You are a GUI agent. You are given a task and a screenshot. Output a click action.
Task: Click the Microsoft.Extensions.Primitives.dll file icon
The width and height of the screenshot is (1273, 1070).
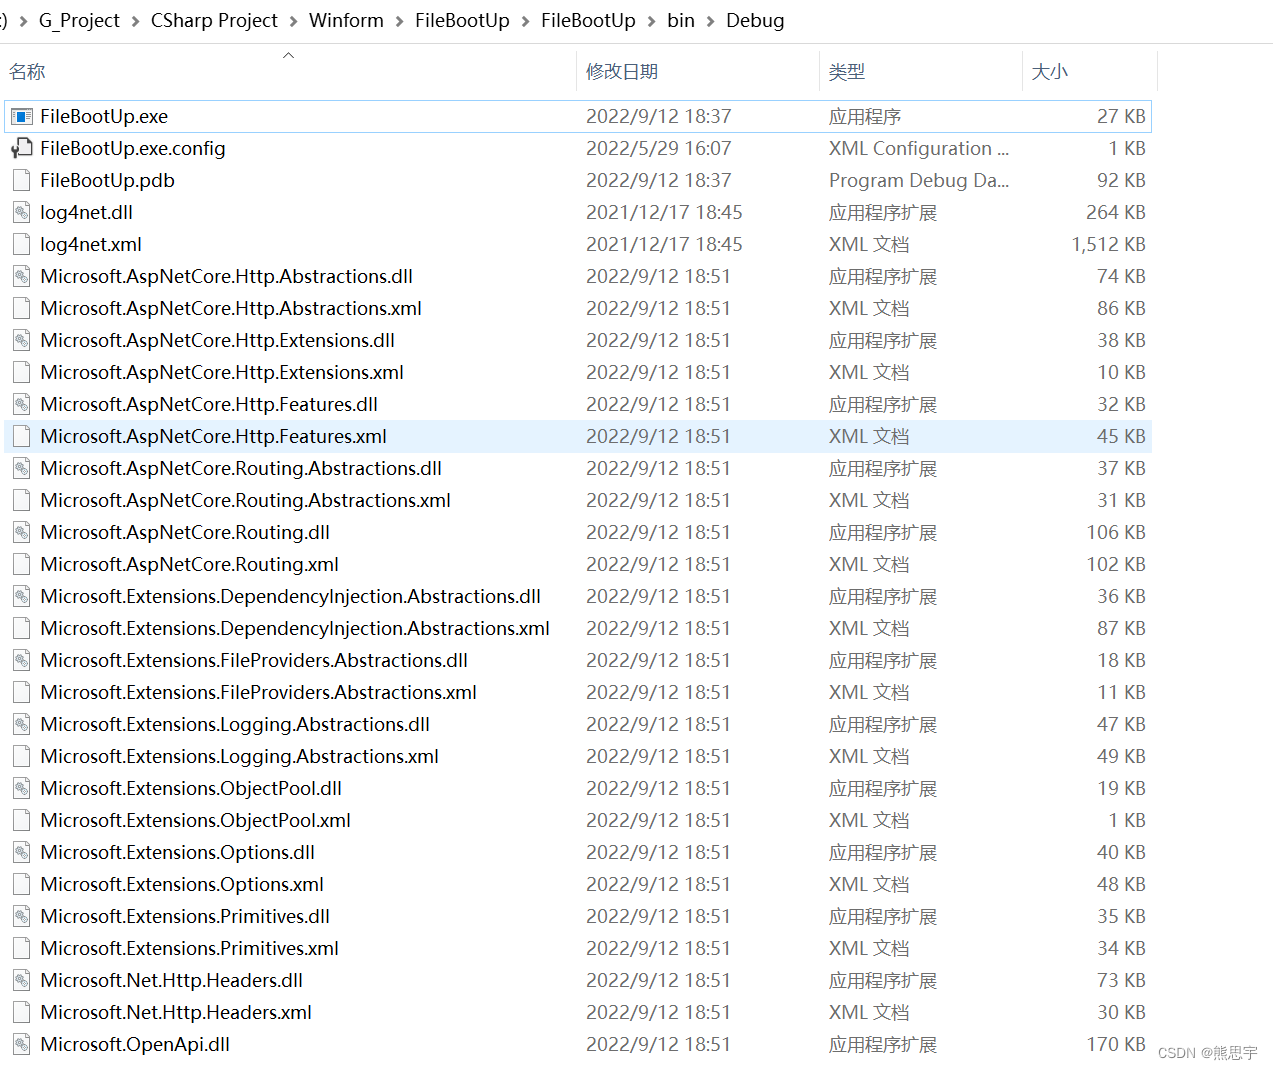[x=21, y=917]
